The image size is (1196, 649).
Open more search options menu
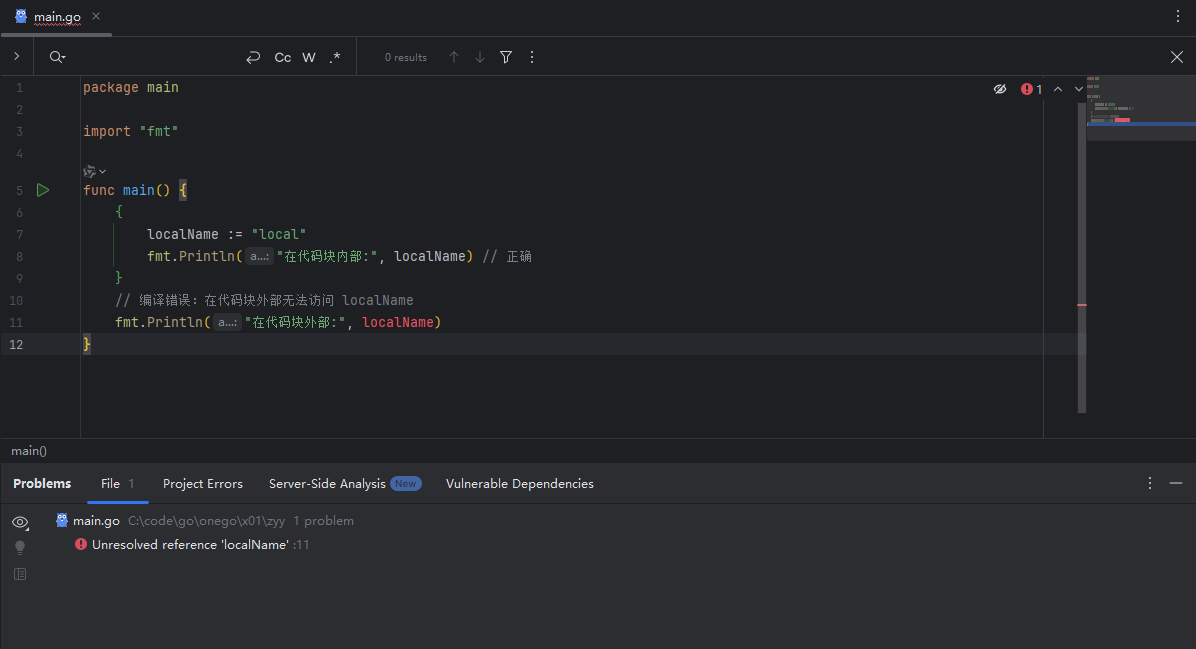[532, 57]
